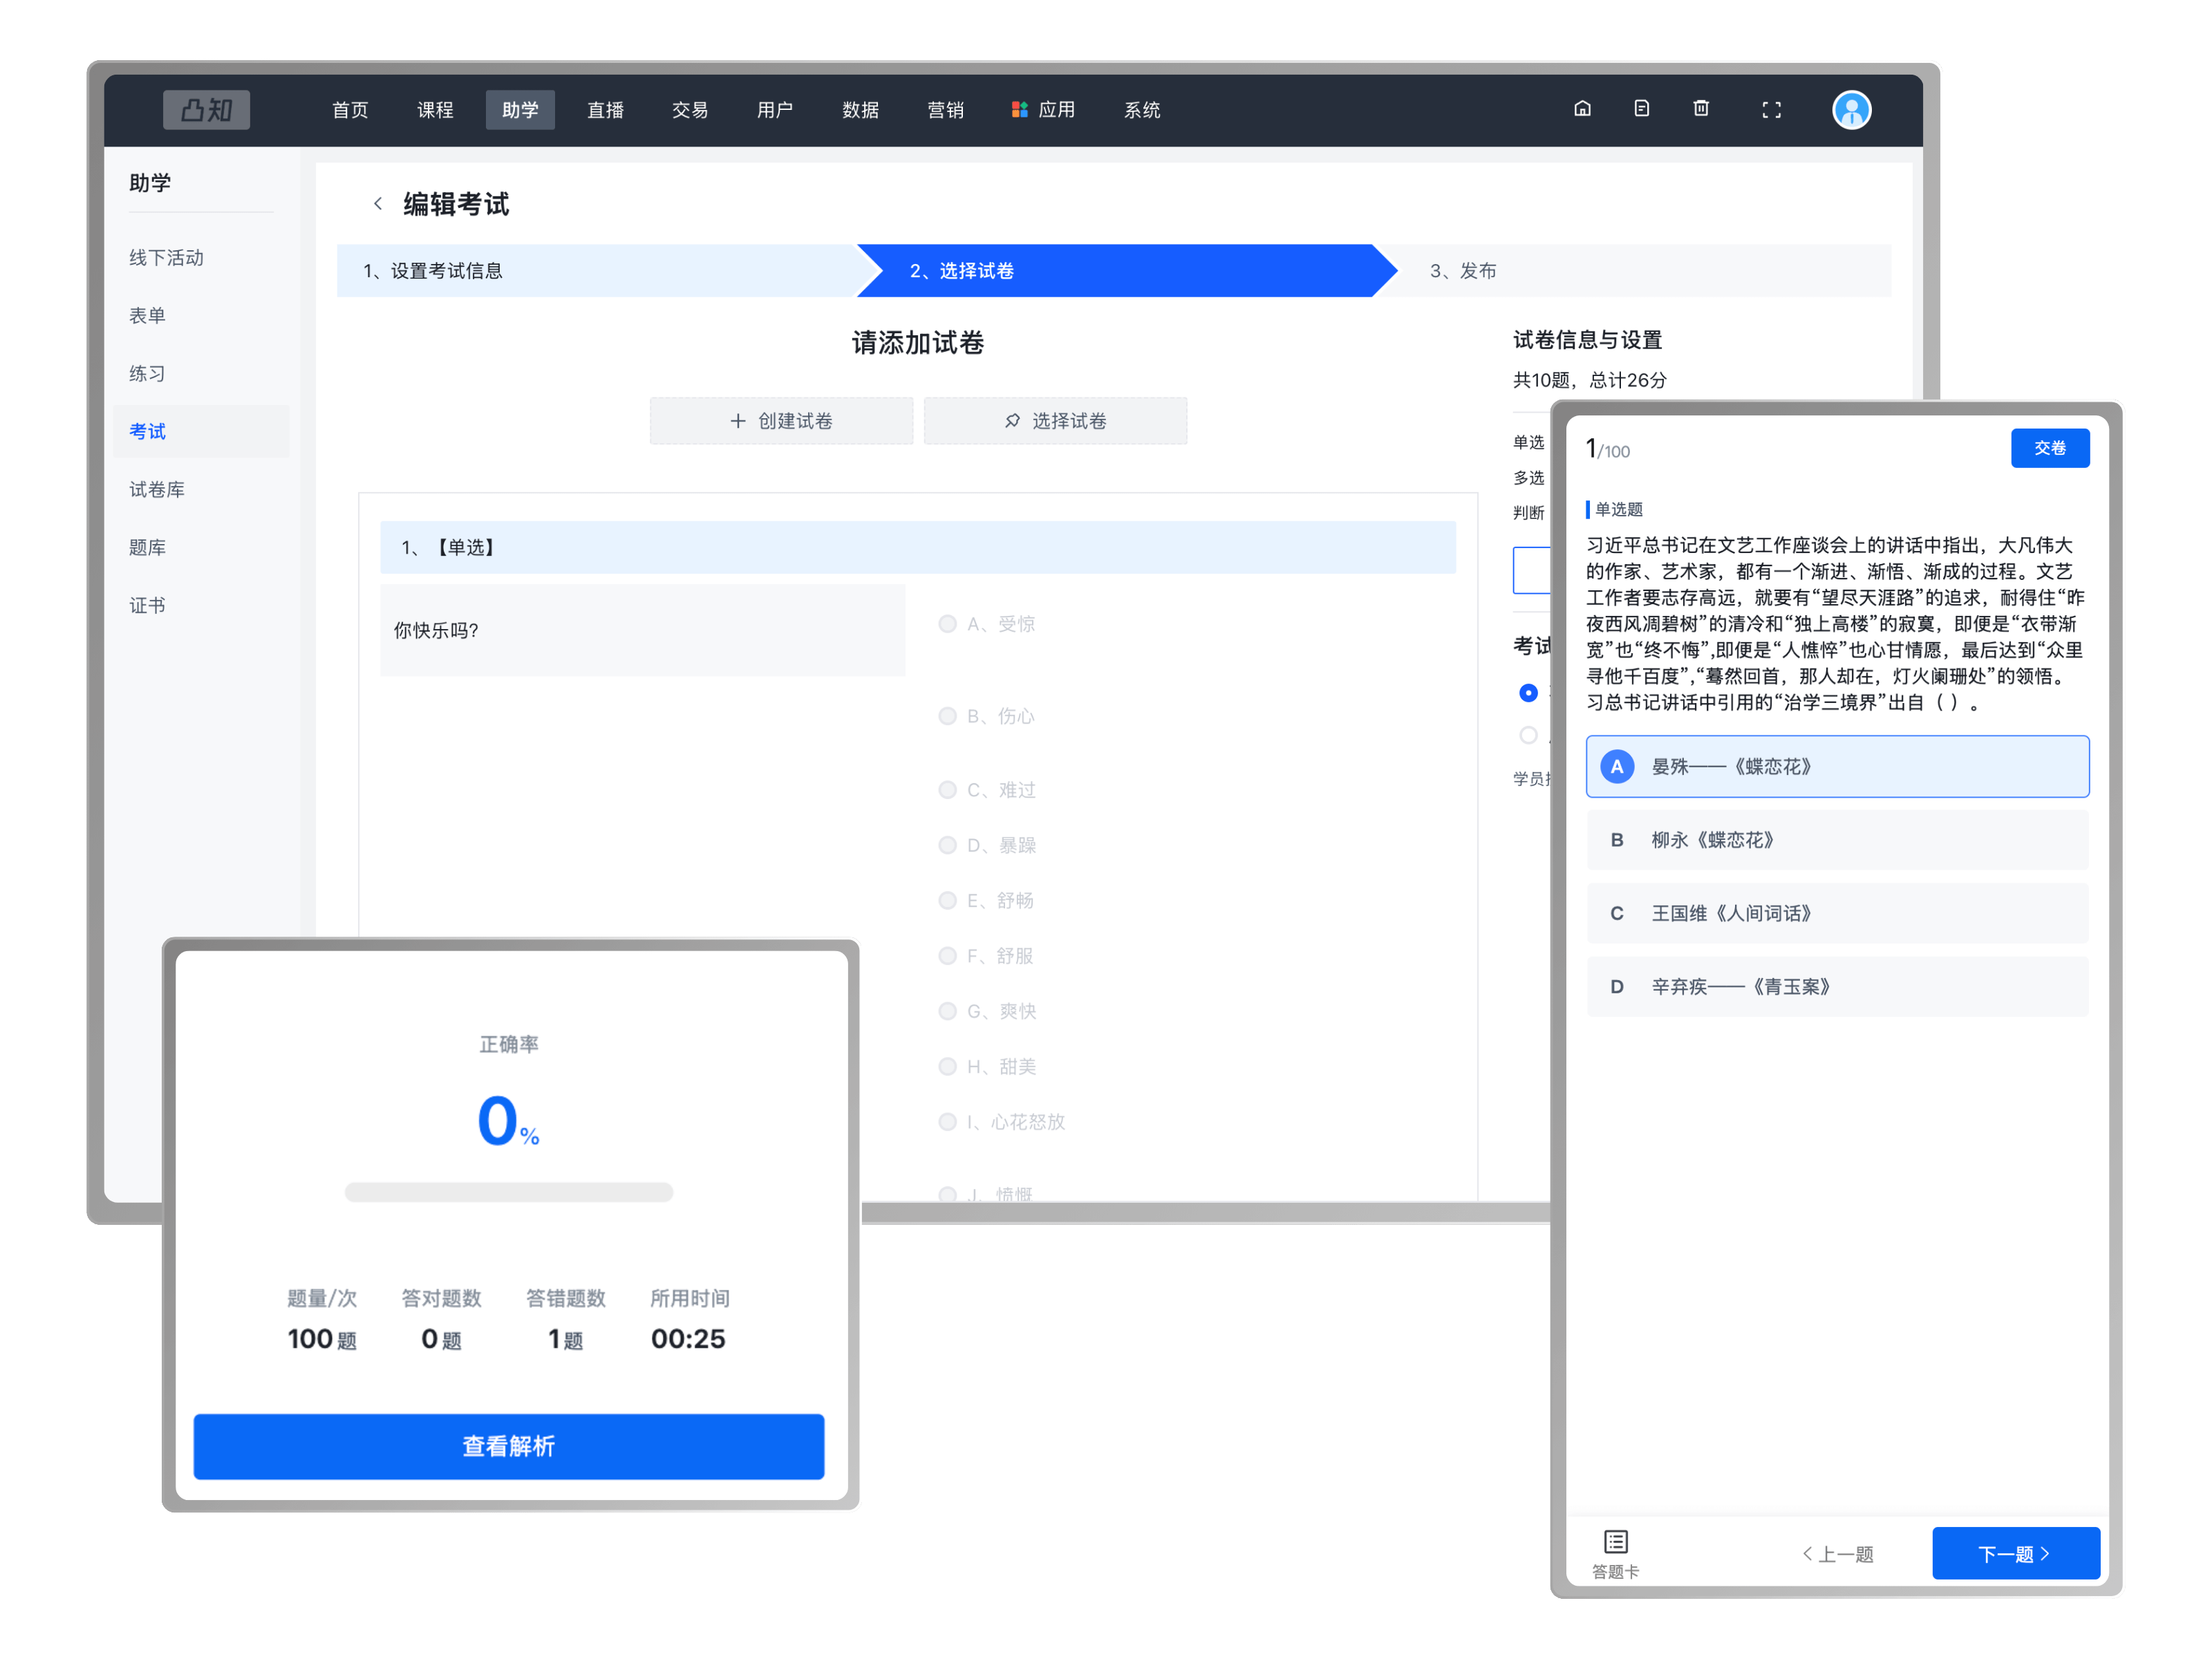Go to next question via 下一题
This screenshot has width=2212, height=1659.
2014,1553
